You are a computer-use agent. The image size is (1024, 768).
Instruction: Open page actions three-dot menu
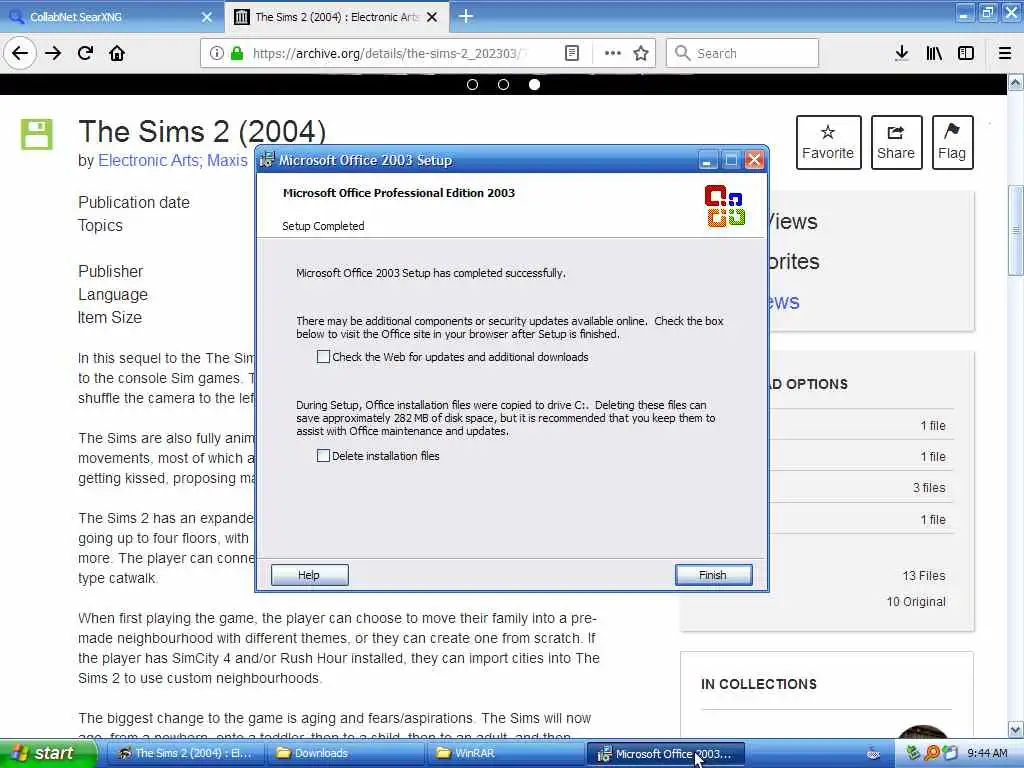click(x=613, y=53)
